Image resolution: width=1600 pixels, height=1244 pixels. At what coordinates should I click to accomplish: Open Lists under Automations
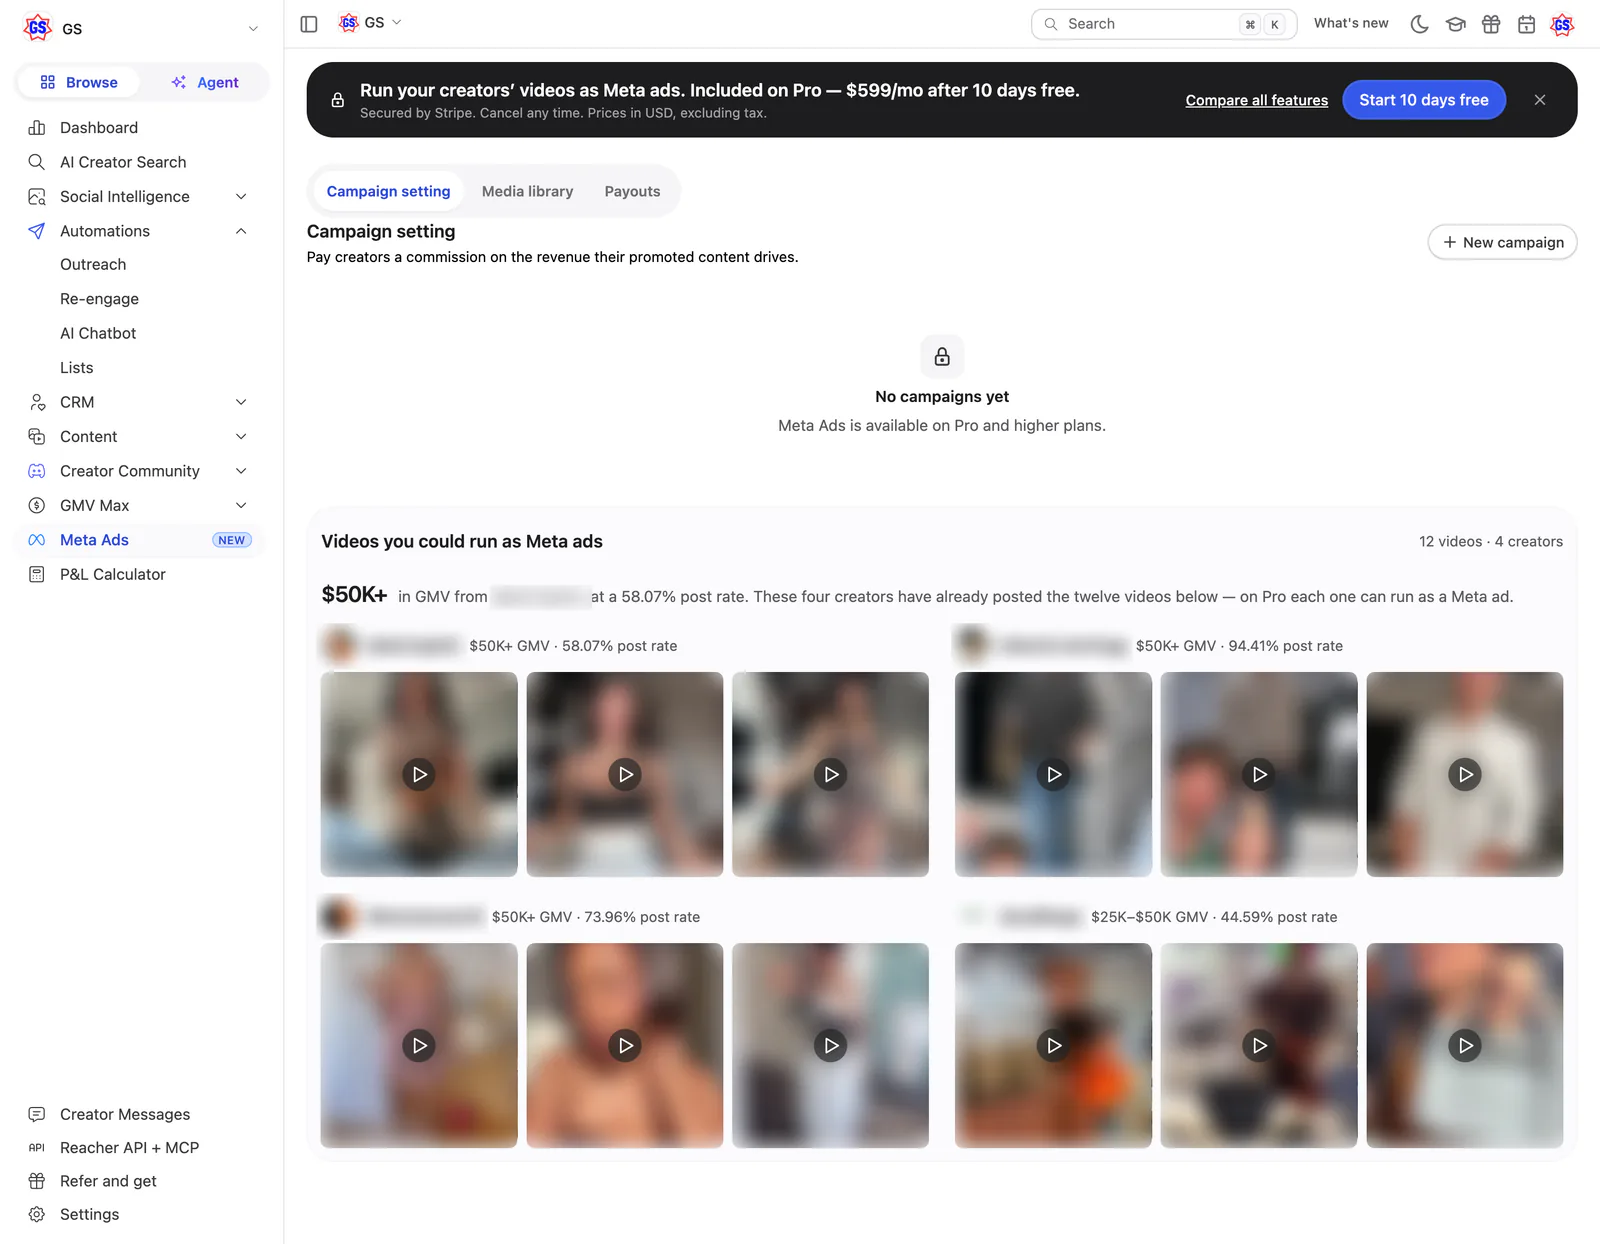click(77, 368)
